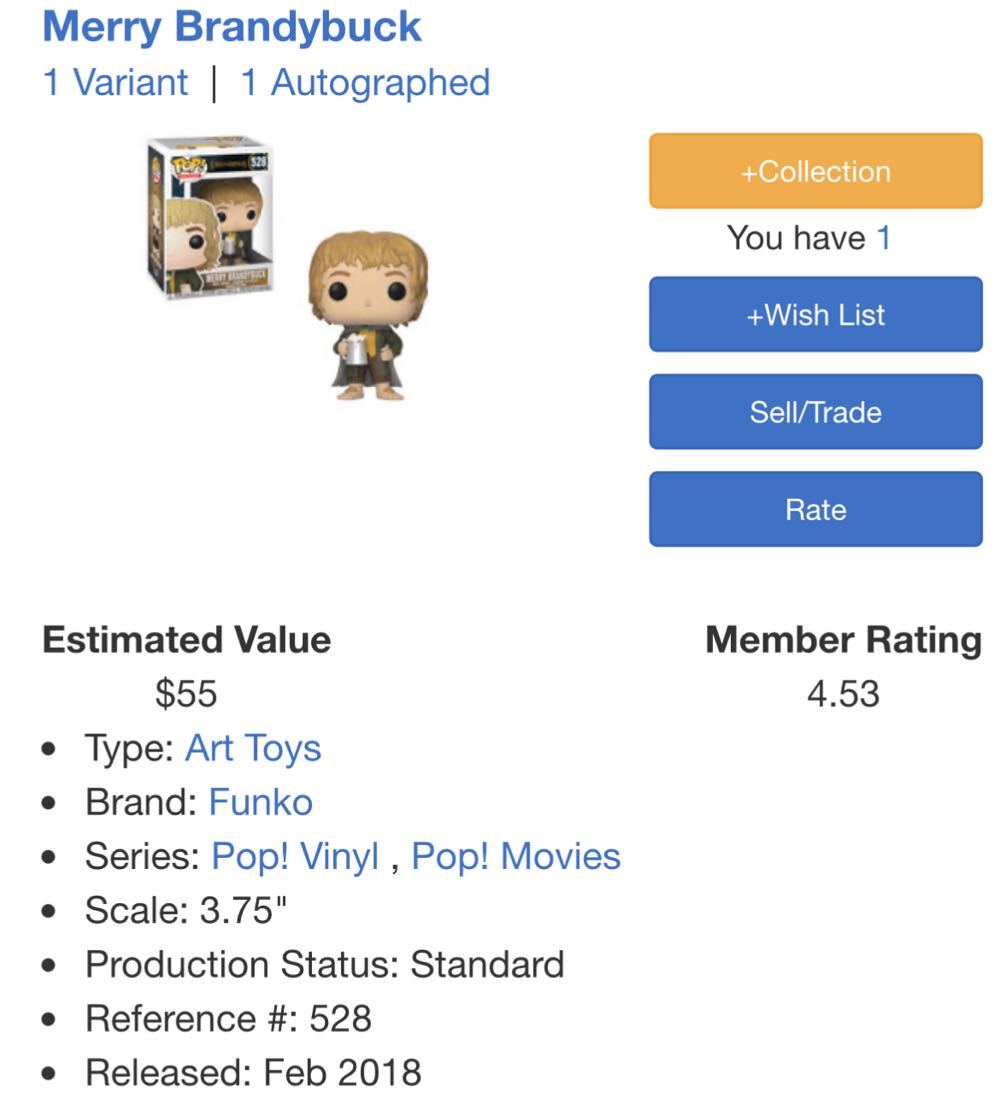Click the Sell/Trade button

(814, 411)
